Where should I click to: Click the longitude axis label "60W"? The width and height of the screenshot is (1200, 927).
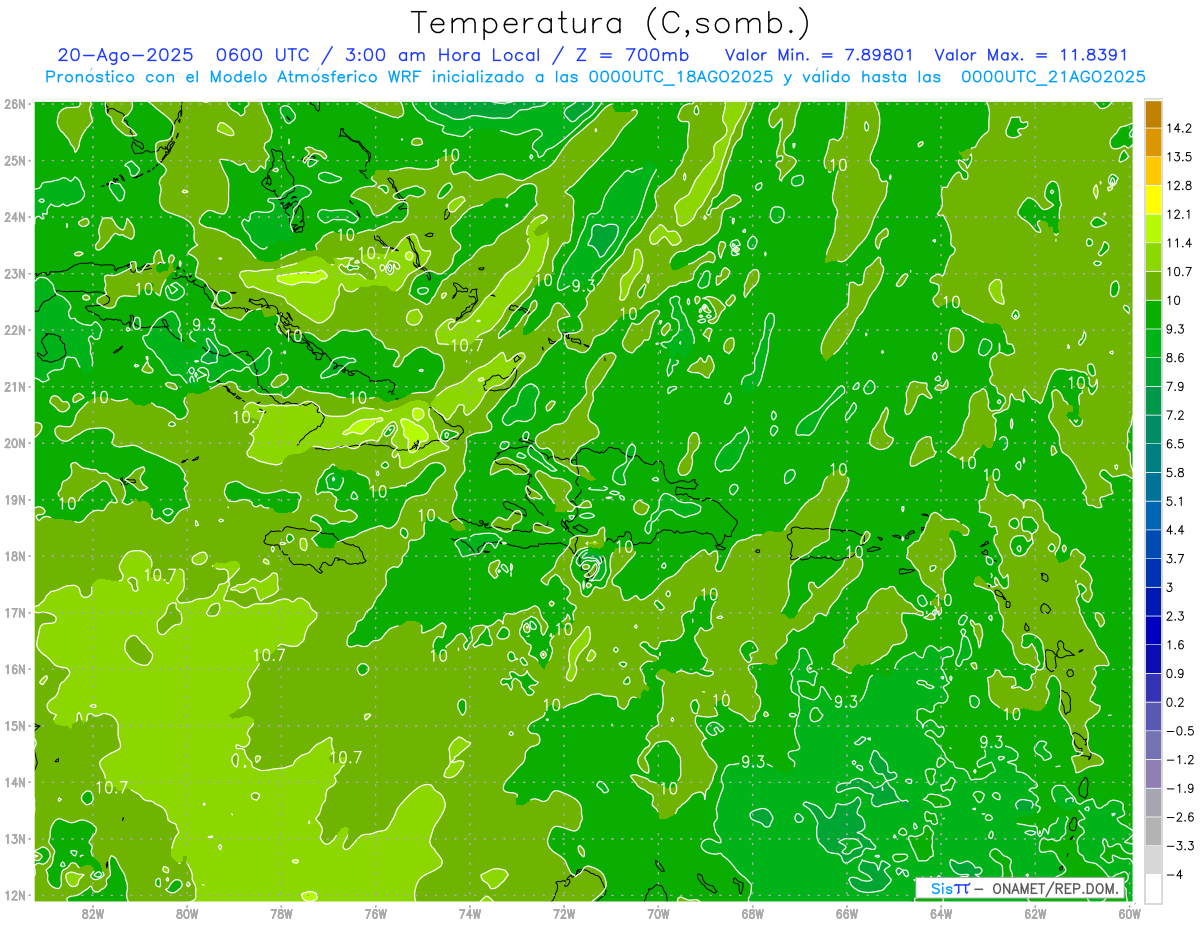1130,913
